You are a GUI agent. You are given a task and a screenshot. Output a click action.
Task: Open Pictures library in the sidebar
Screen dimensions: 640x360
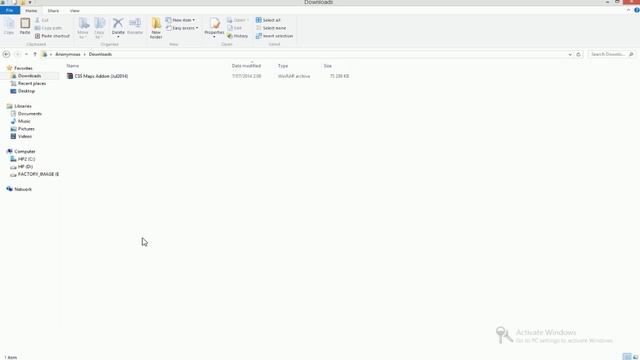[x=26, y=129]
